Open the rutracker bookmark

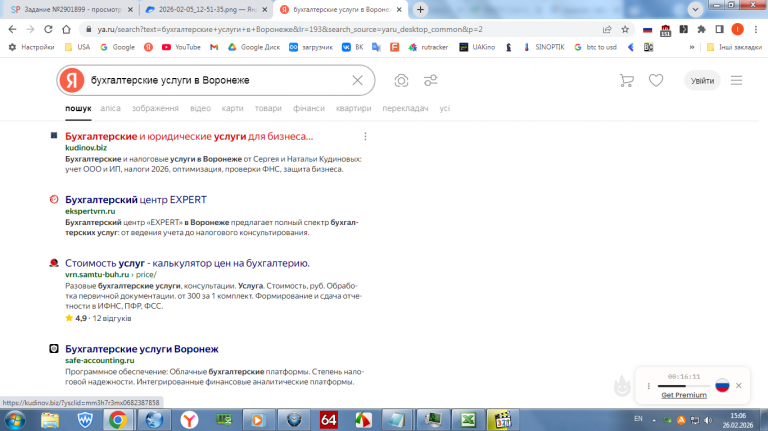tap(429, 47)
